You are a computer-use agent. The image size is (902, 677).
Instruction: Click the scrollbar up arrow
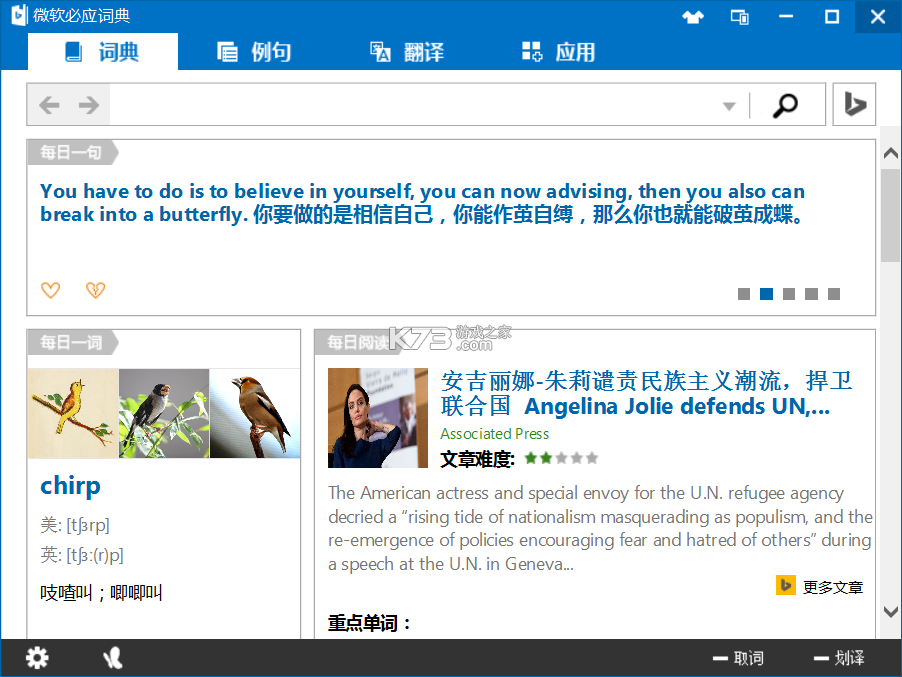coord(890,153)
